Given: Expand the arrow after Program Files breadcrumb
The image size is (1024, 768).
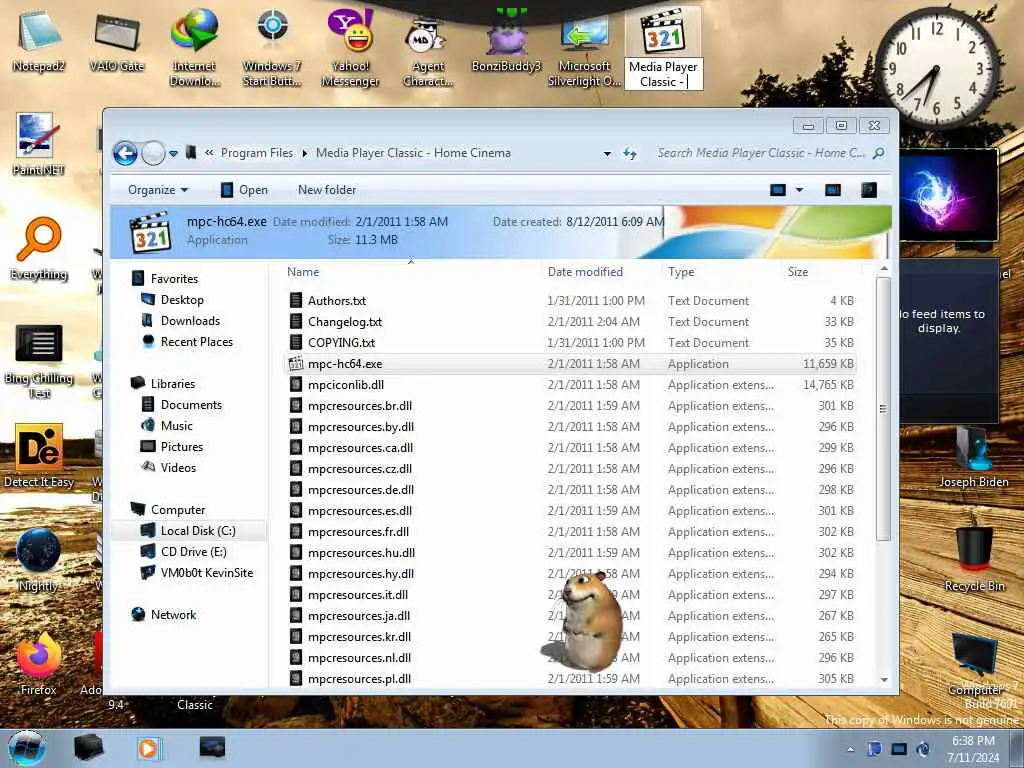Looking at the screenshot, I should [x=304, y=153].
